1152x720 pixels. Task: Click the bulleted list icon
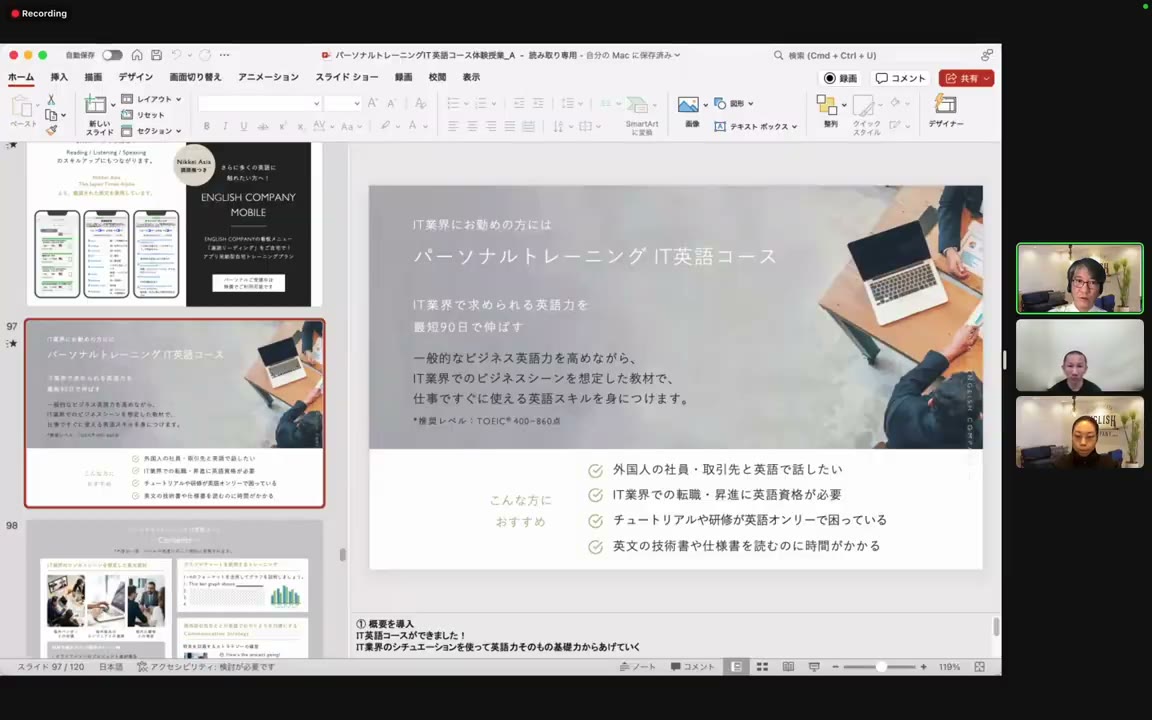453,104
